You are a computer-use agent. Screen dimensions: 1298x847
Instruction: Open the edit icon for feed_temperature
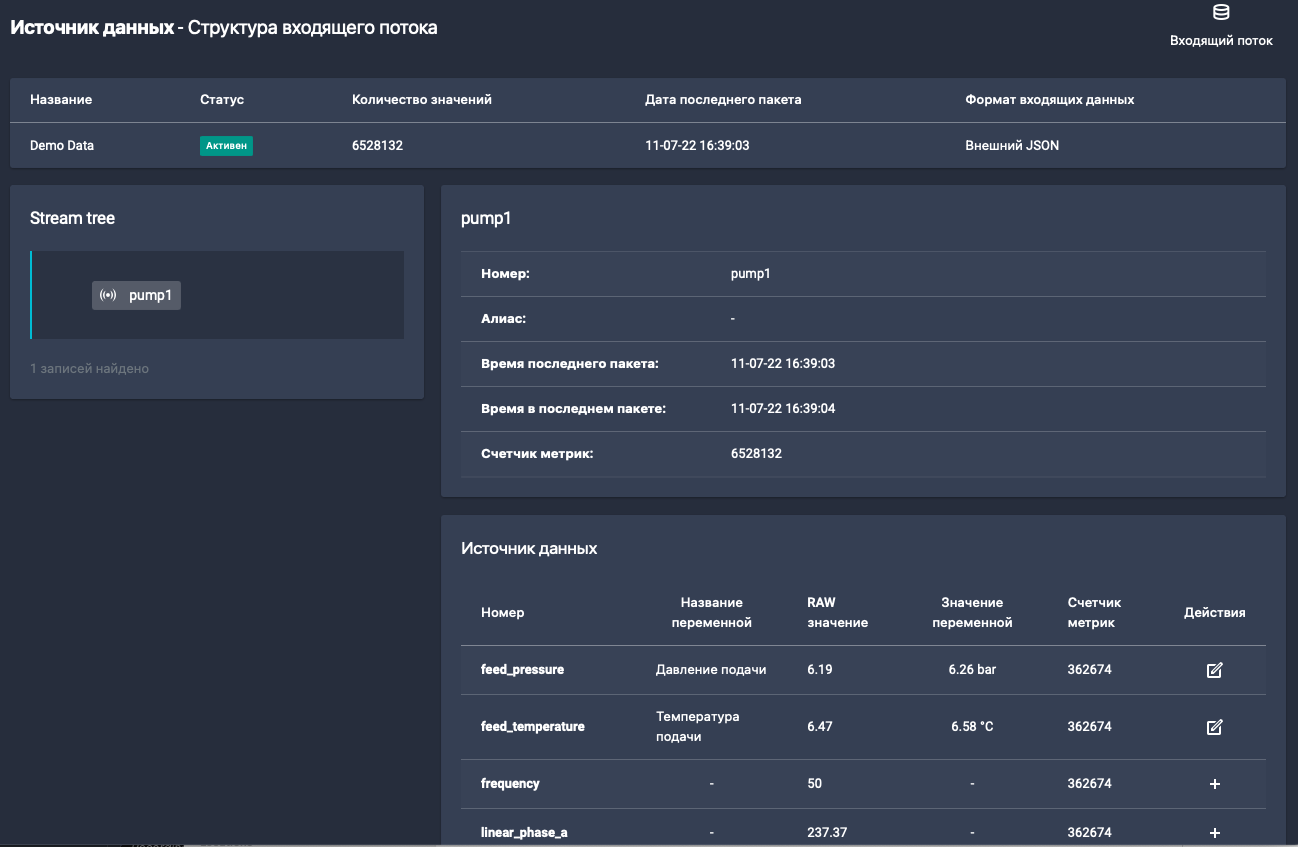click(x=1215, y=727)
